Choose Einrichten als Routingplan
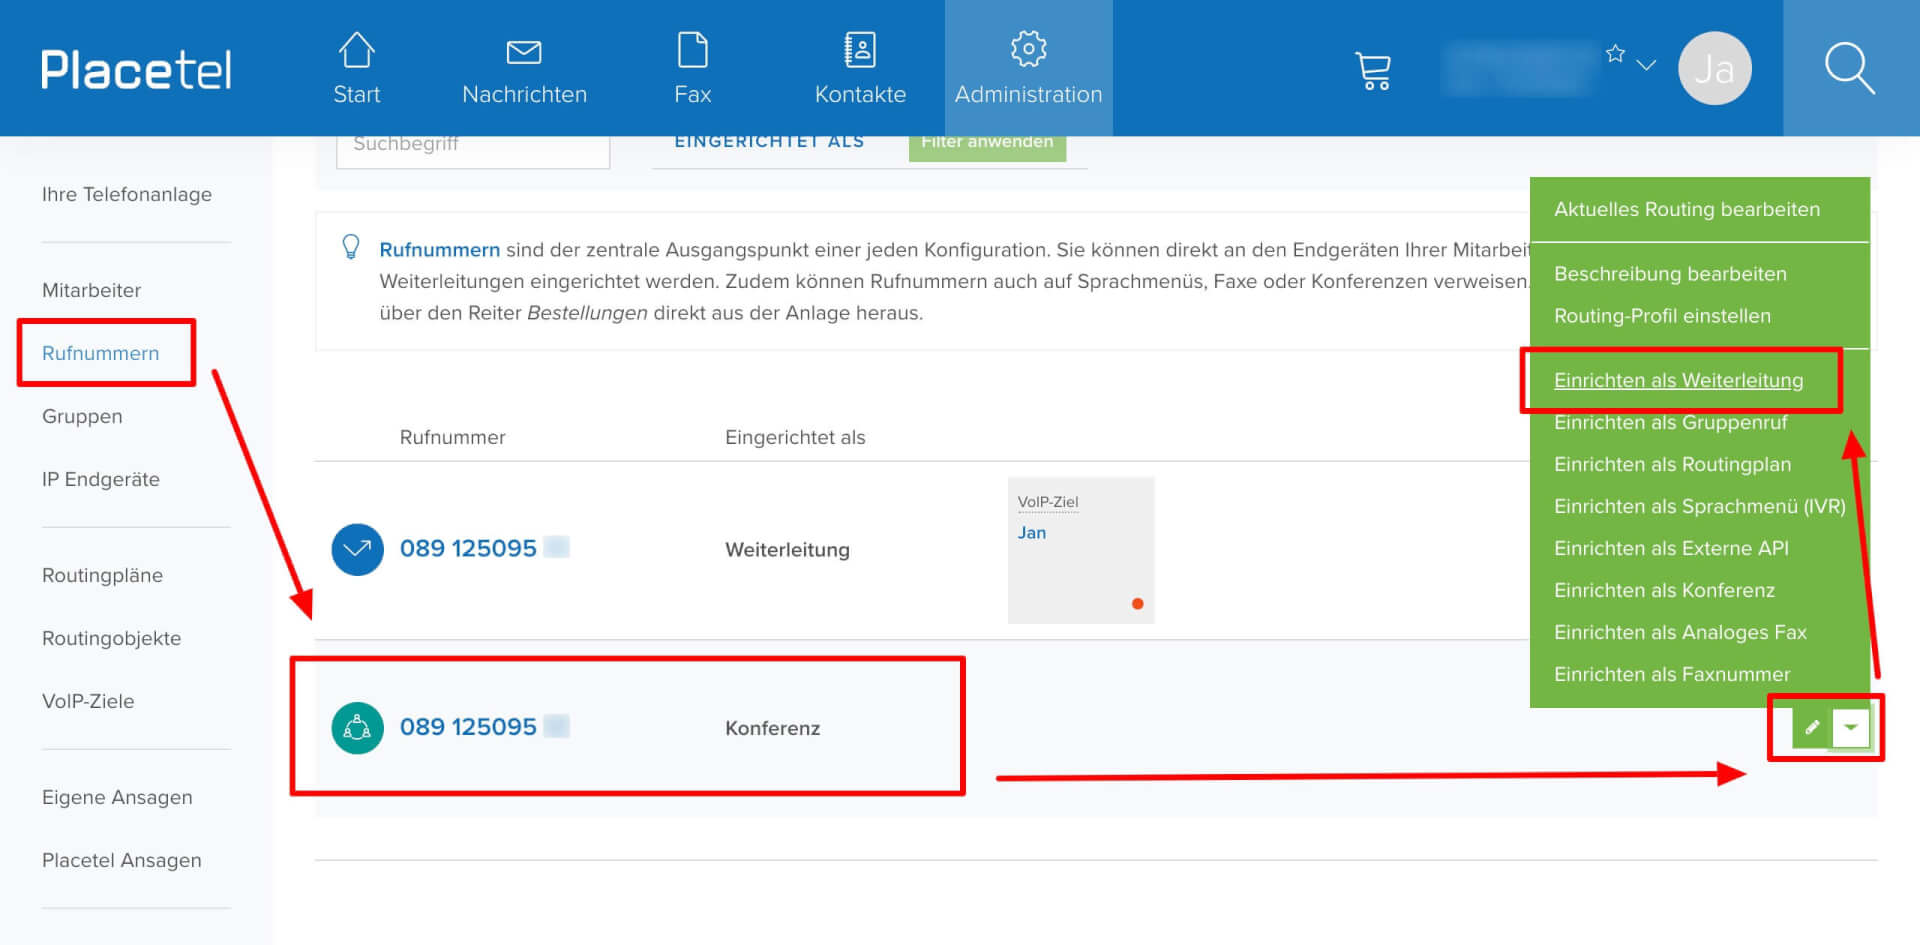1920x945 pixels. [x=1672, y=464]
